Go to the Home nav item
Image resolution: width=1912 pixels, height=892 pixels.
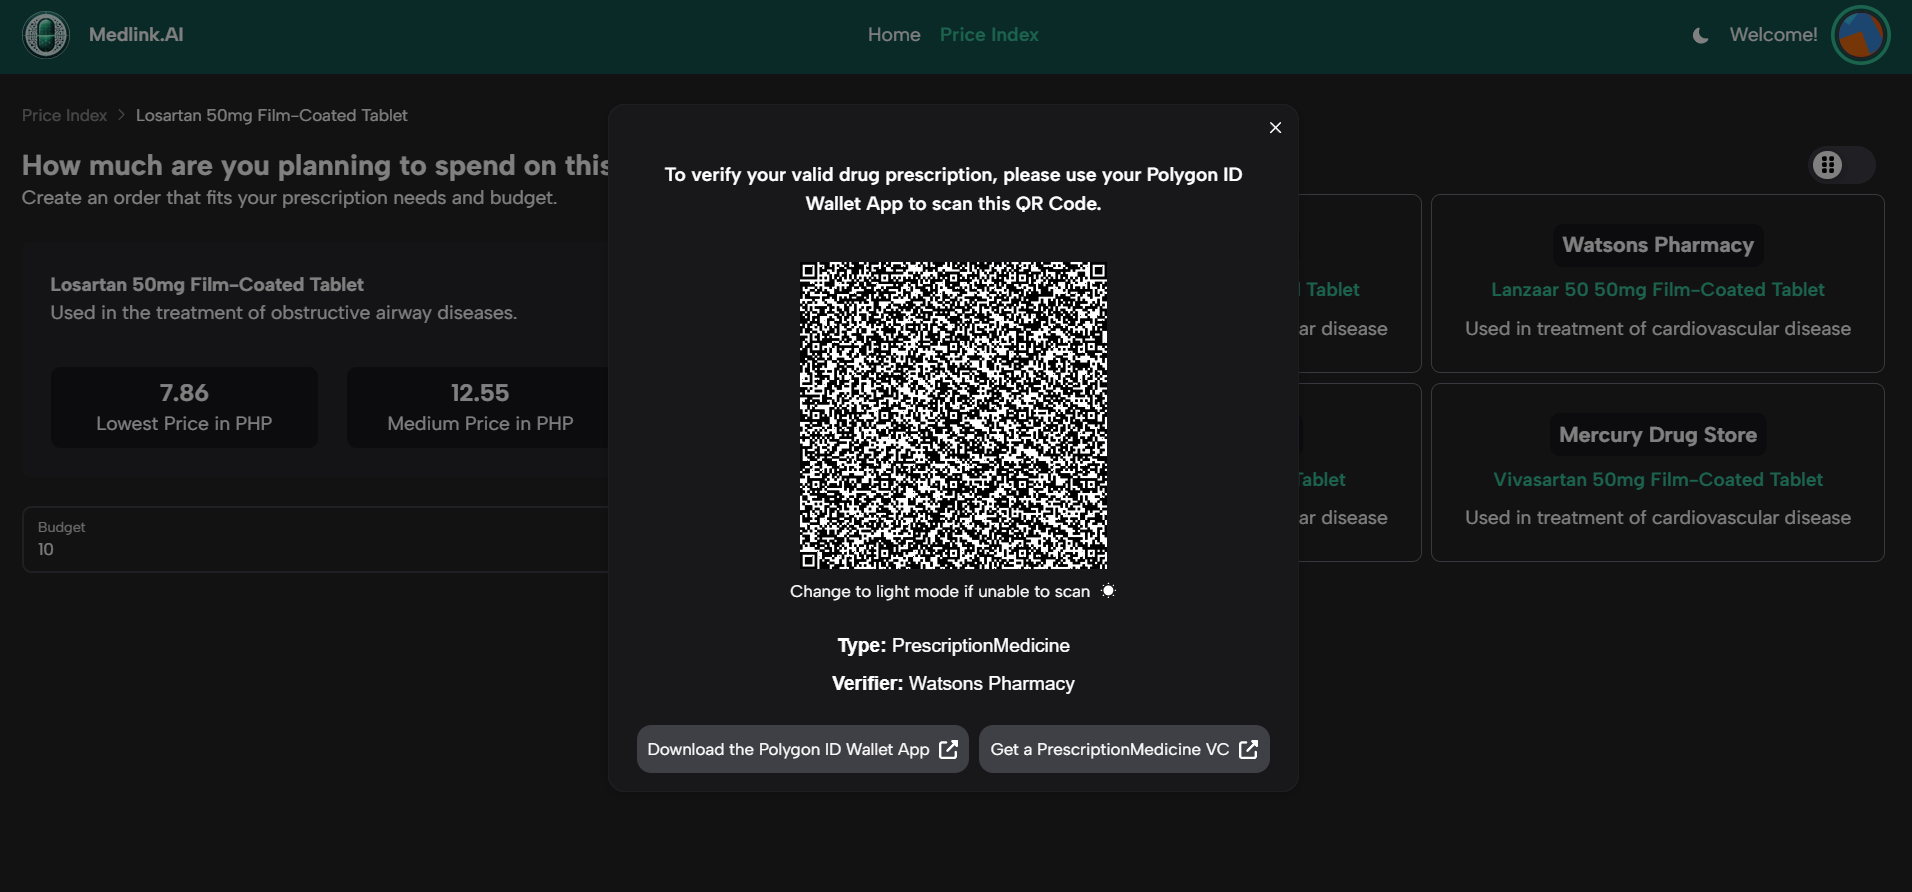point(894,35)
